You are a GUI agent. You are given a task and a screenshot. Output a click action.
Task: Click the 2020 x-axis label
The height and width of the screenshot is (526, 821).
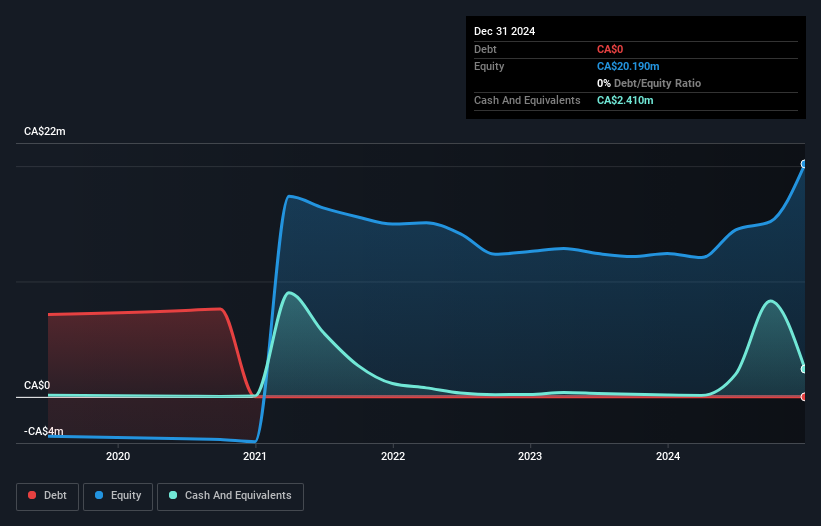118,456
